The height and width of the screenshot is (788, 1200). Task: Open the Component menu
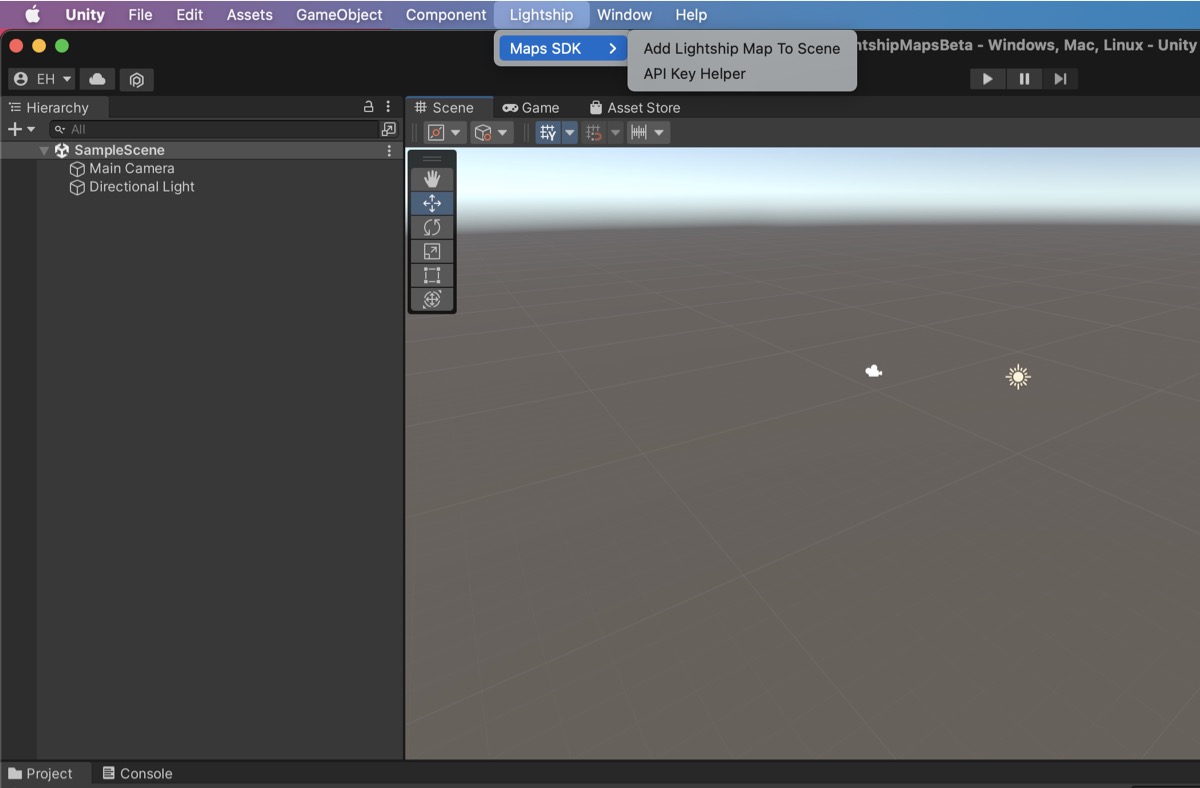coord(446,15)
